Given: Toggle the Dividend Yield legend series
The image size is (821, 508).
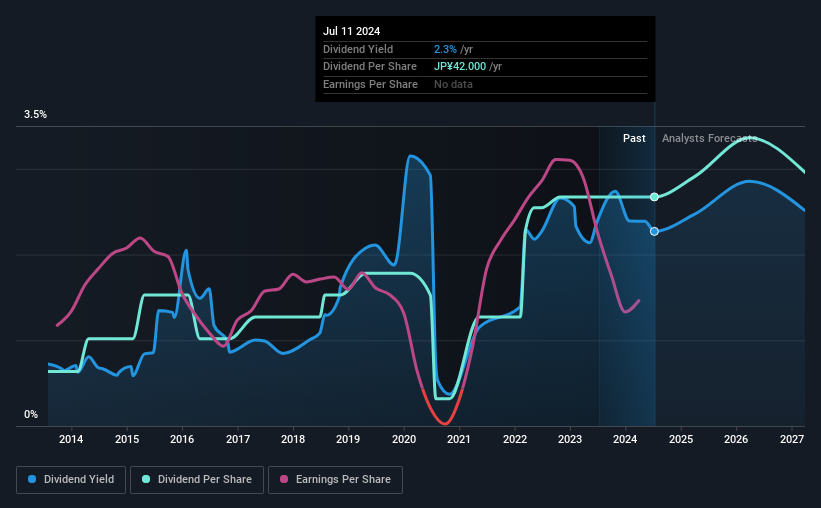Looking at the screenshot, I should coord(71,480).
